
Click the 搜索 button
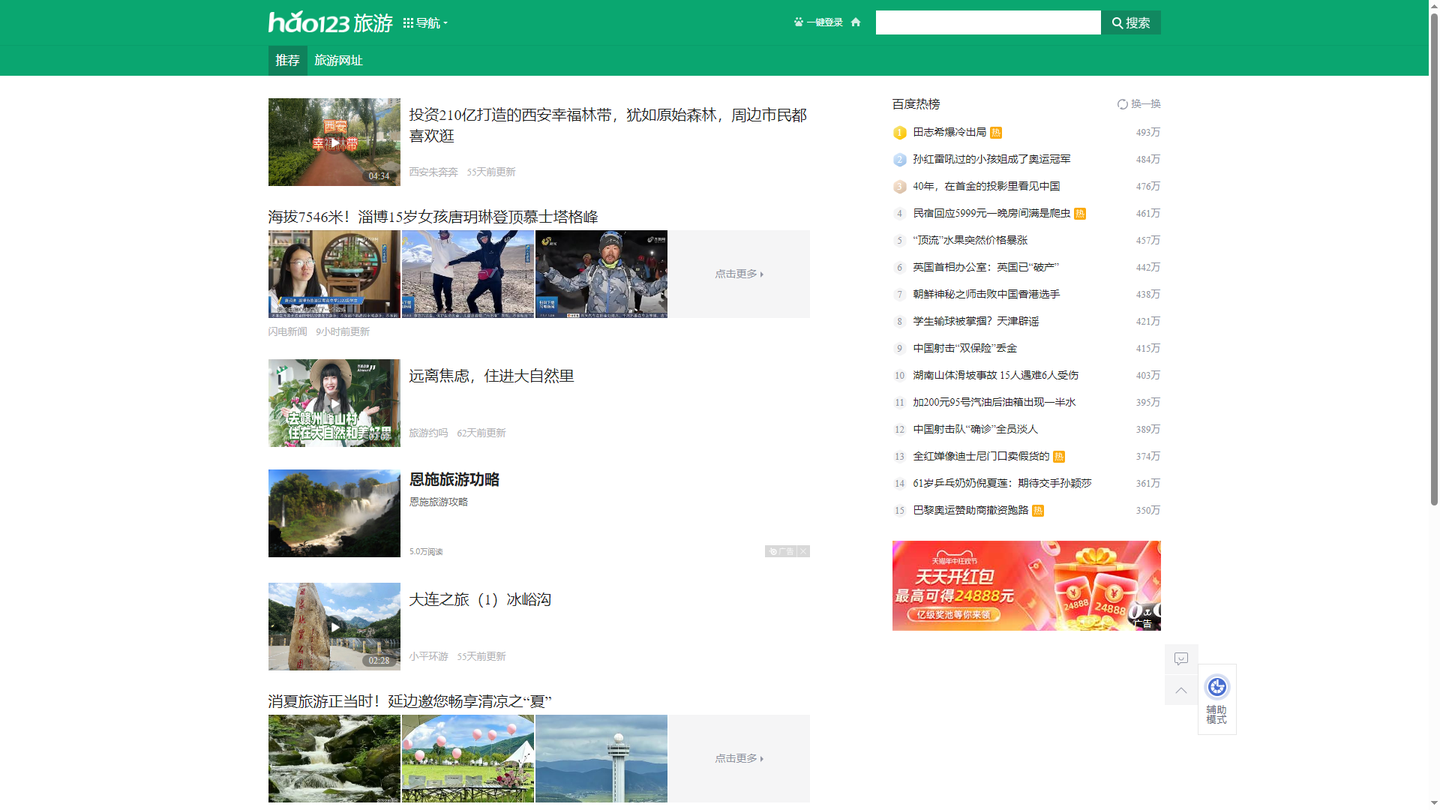click(x=1131, y=22)
